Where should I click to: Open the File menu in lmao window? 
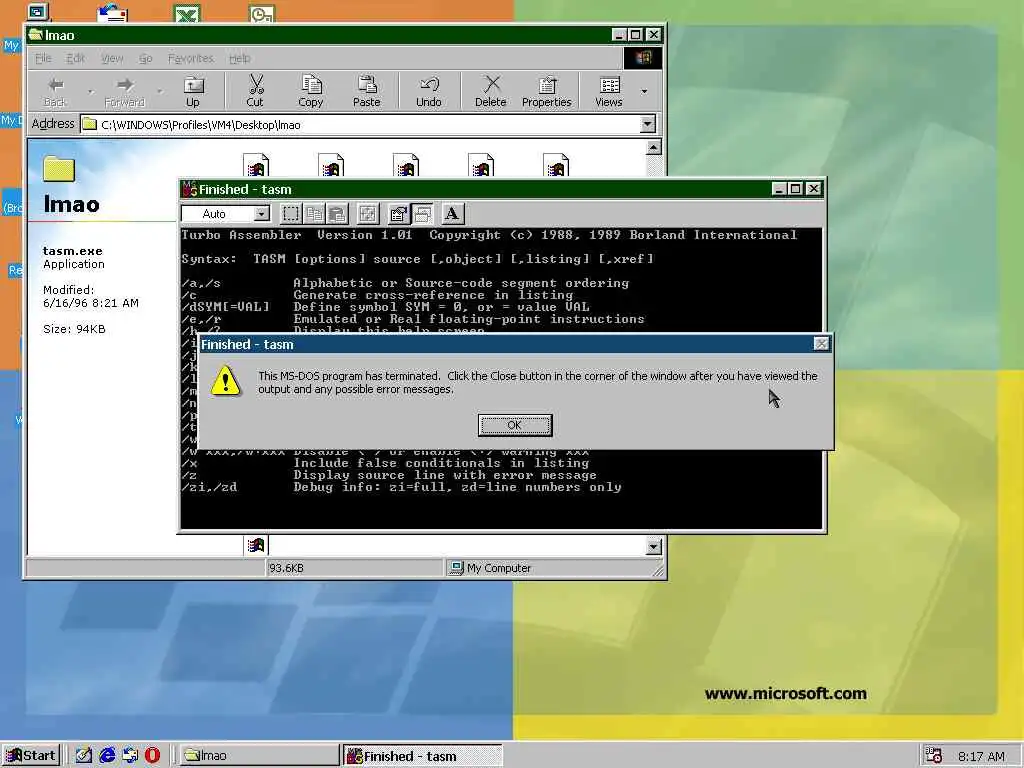43,58
